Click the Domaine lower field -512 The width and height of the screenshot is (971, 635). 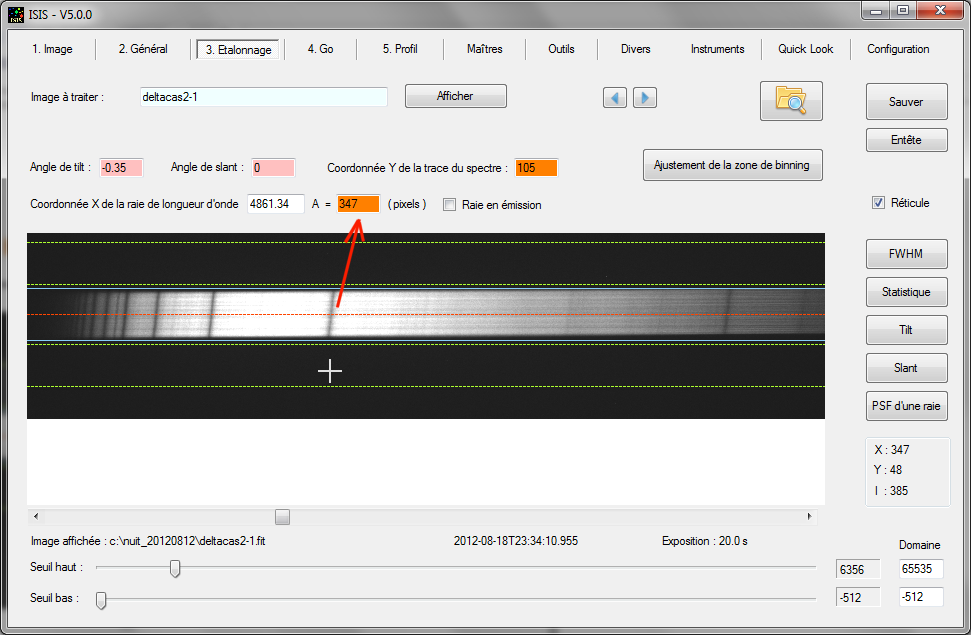click(921, 597)
